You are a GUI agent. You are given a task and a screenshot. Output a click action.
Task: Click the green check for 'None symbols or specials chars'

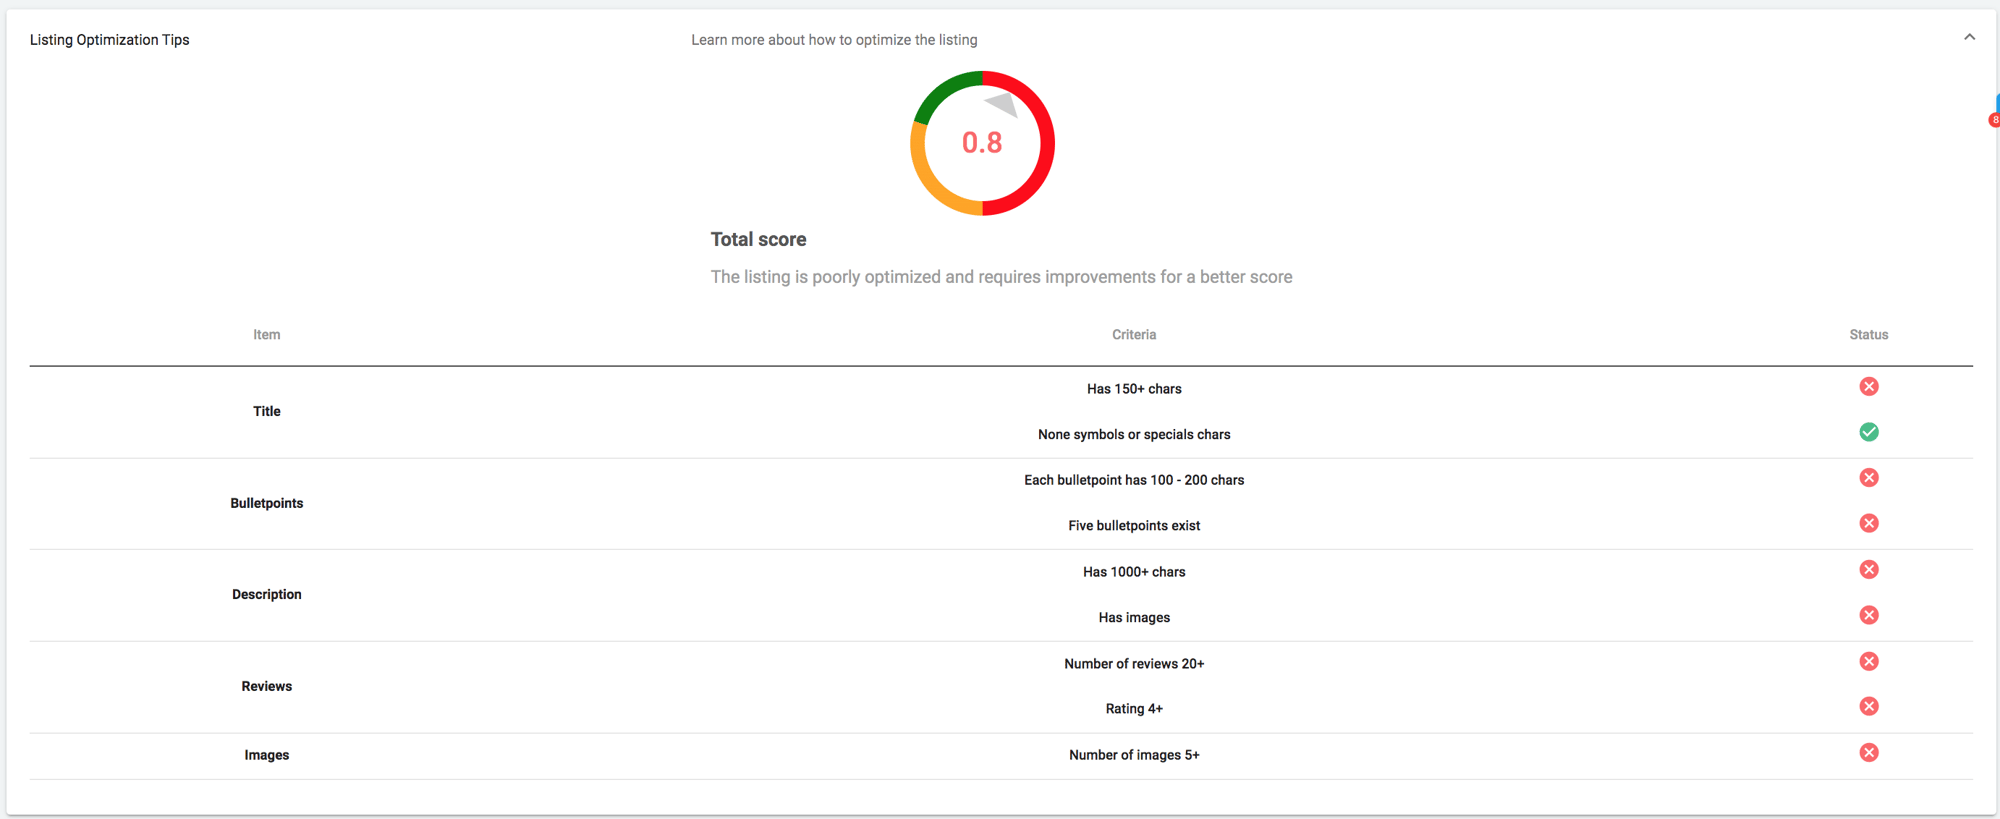[1868, 432]
